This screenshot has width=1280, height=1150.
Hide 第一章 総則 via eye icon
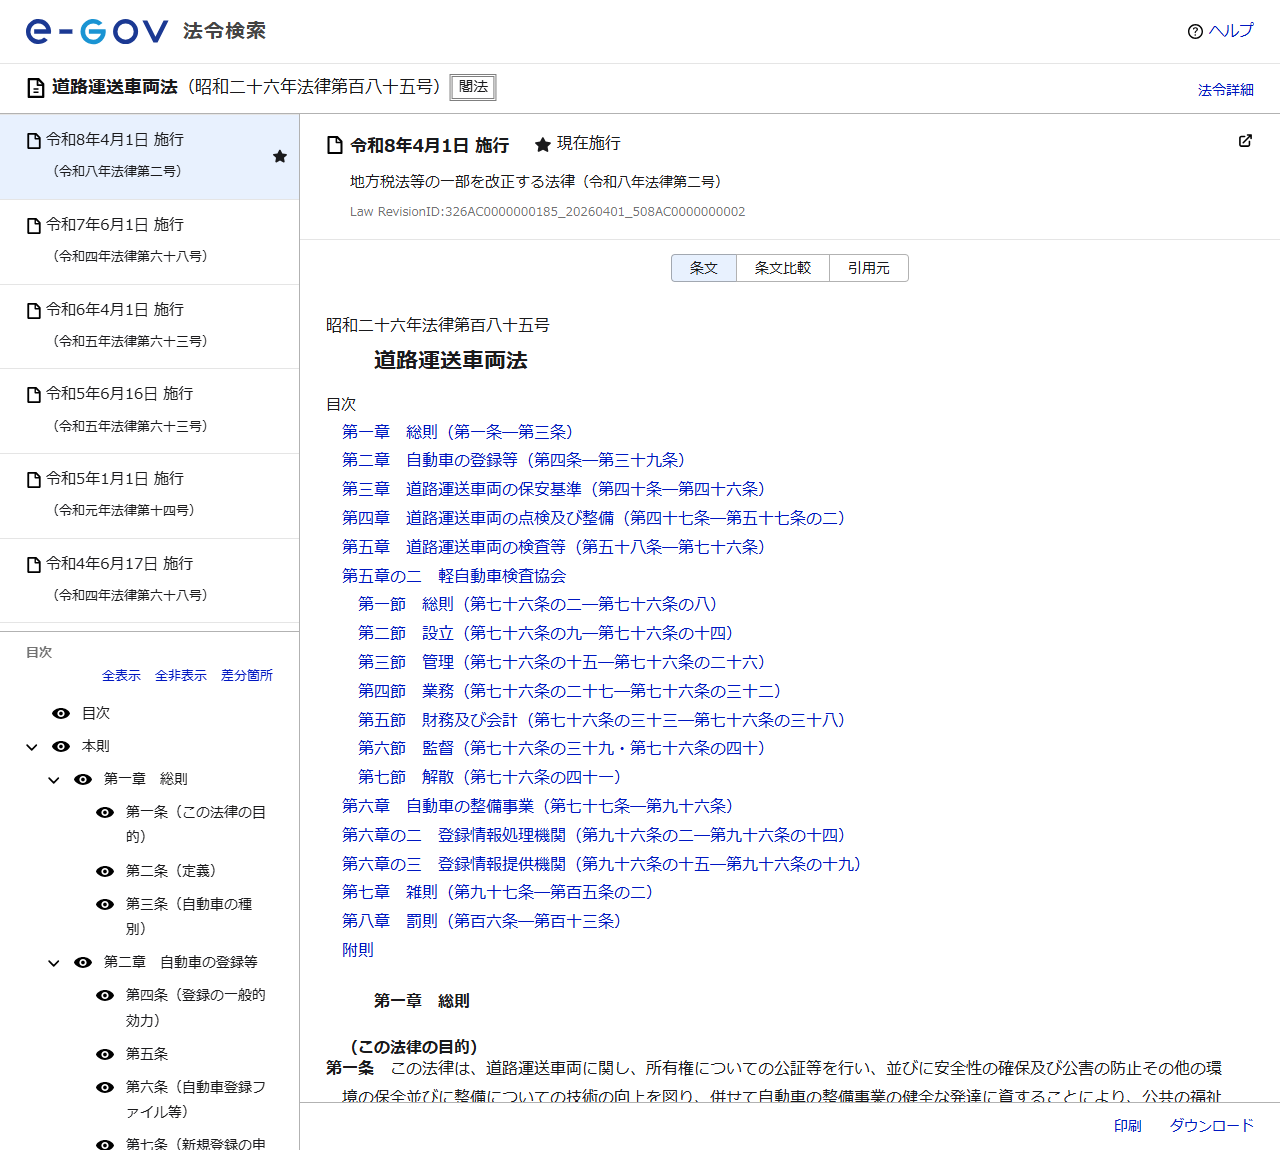click(83, 779)
